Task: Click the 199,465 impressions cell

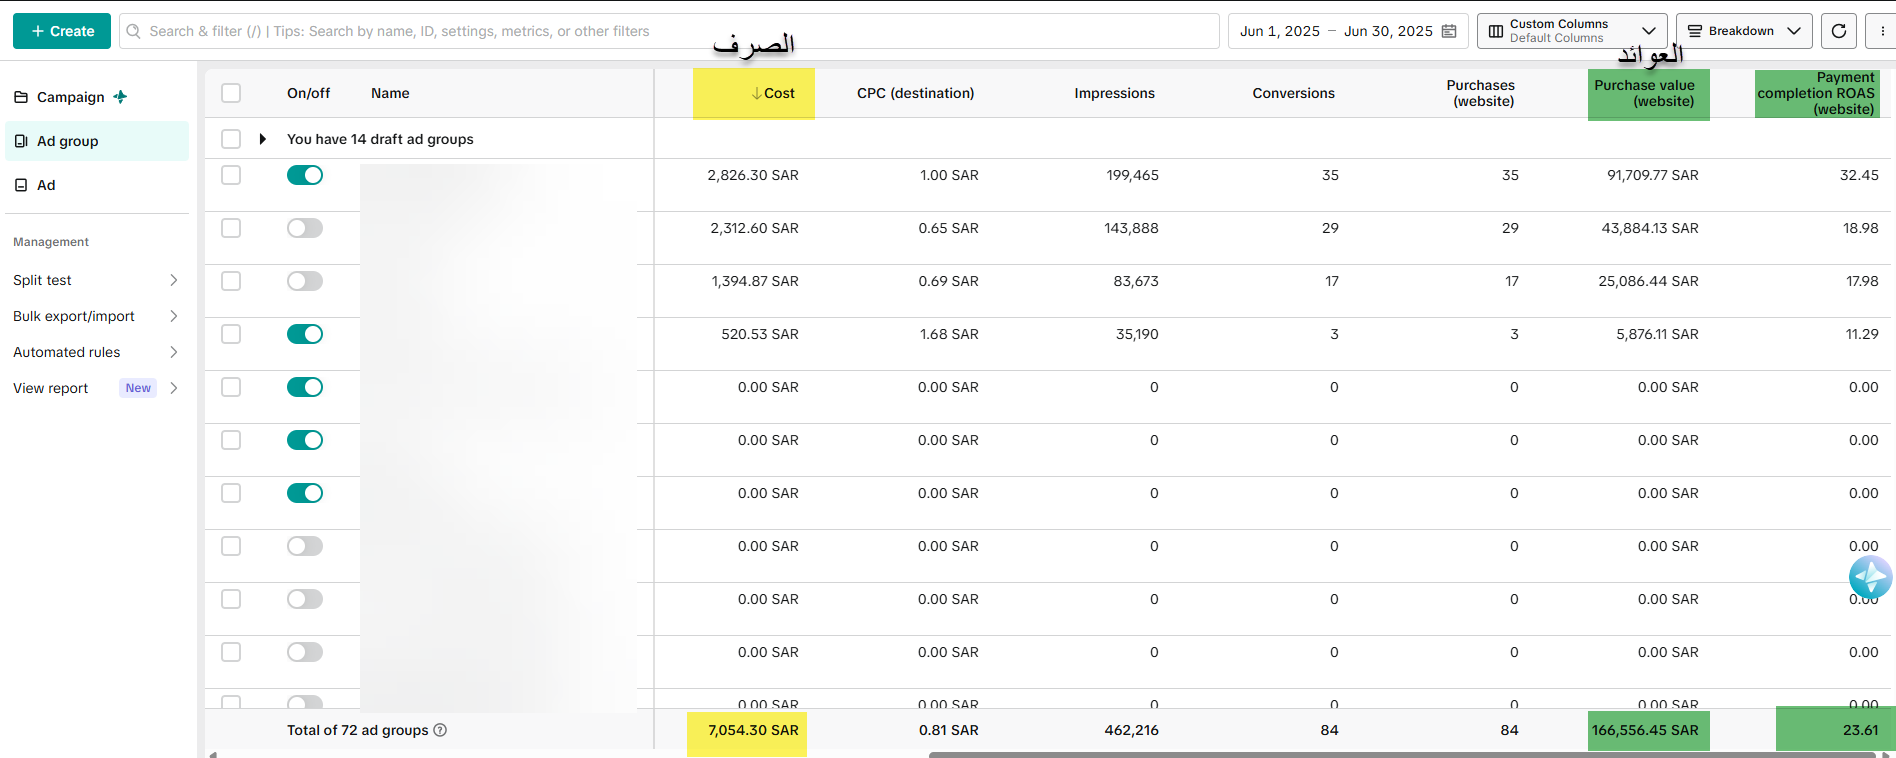Action: [x=1132, y=175]
